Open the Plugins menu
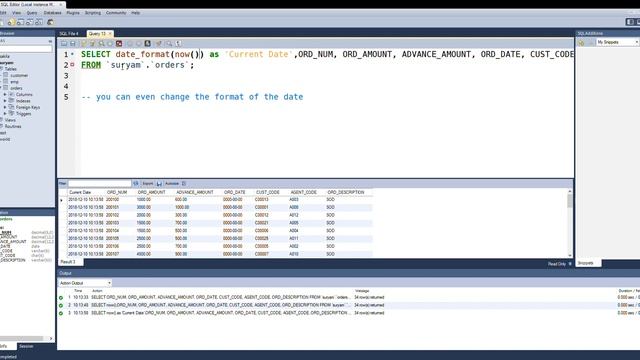Image resolution: width=640 pixels, height=360 pixels. click(73, 13)
